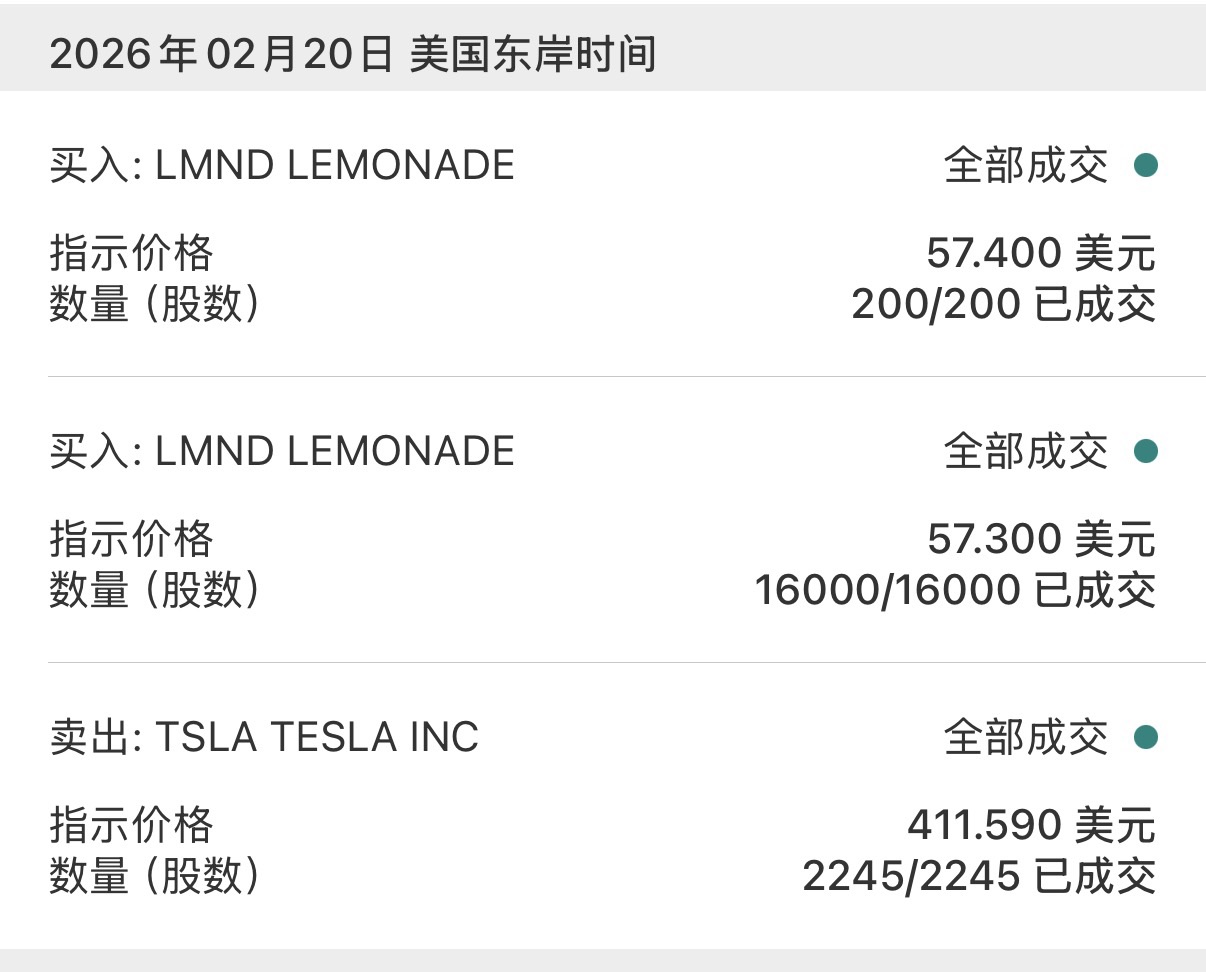Open the LMND buy order priced 57.300
Viewport: 1206px width, 972px height.
coord(282,451)
